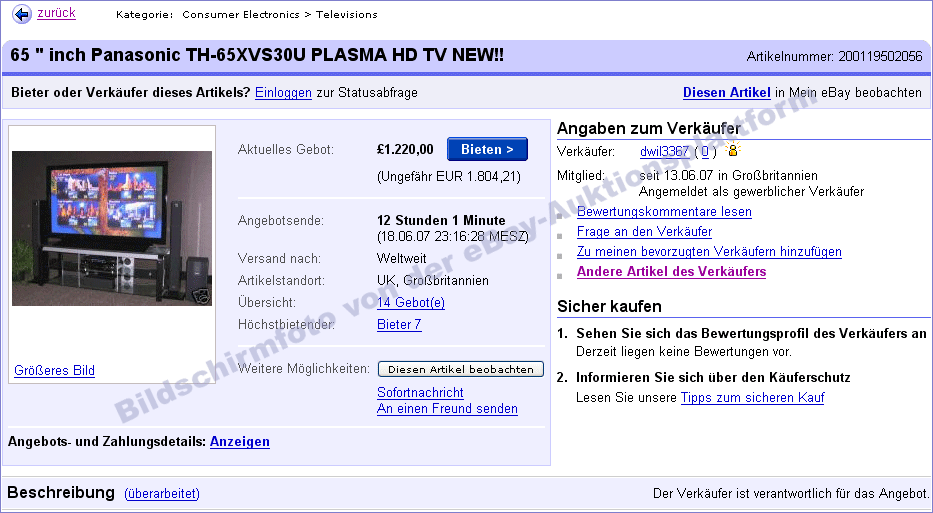
Task: Open the Einloggen link
Action: coord(283,93)
